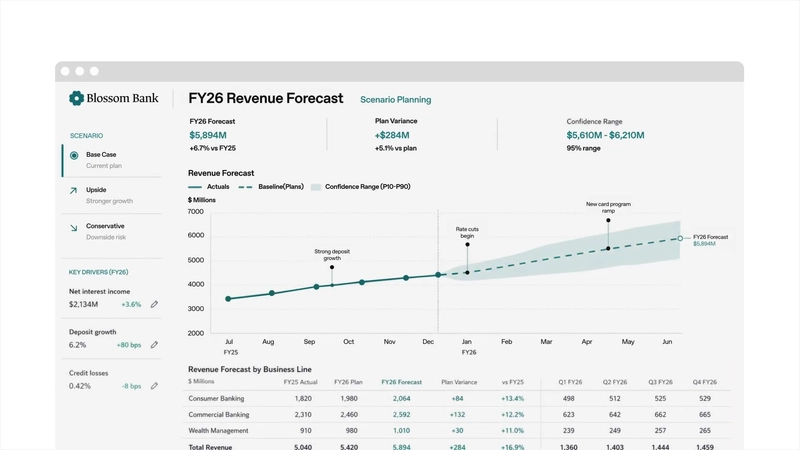This screenshot has height=450, width=800.
Task: Click the Rate cuts begin annotation marker
Action: (467, 244)
